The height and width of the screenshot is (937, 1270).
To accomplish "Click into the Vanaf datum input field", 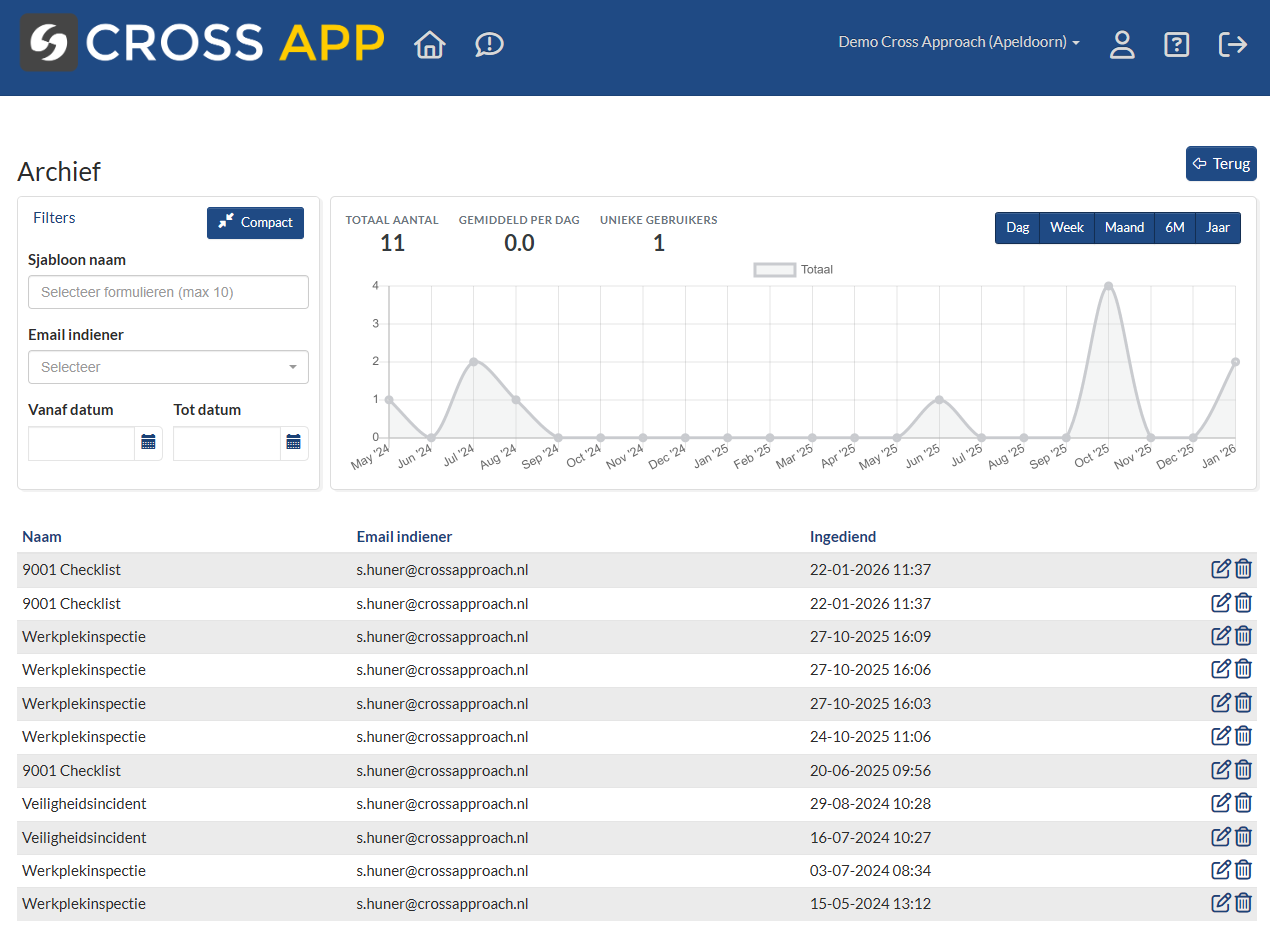I will [x=82, y=443].
